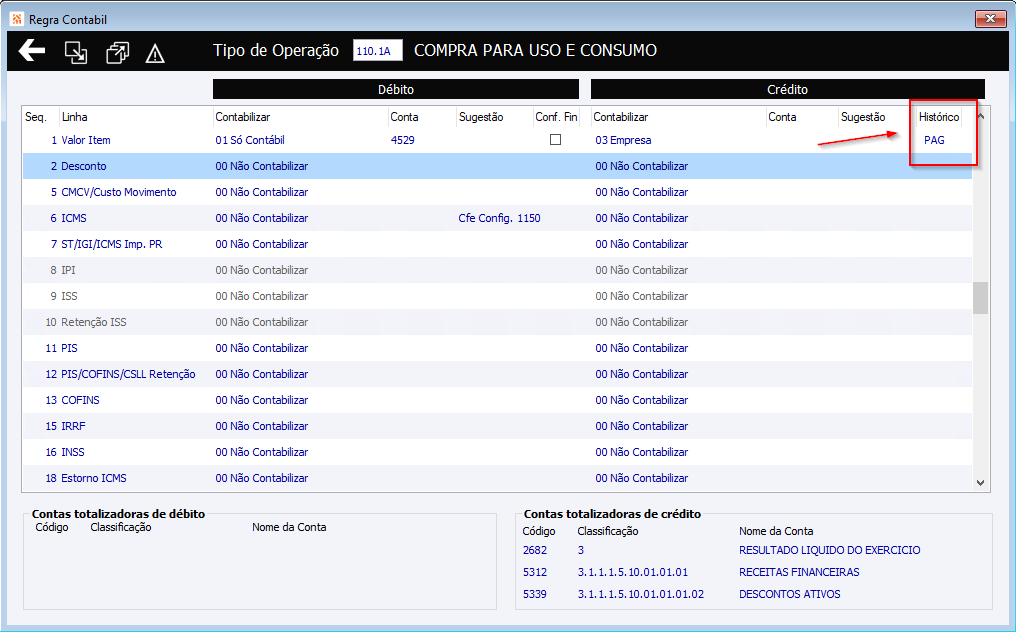1016x632 pixels.
Task: Click the copy rule icon in the toolbar
Action: (117, 53)
